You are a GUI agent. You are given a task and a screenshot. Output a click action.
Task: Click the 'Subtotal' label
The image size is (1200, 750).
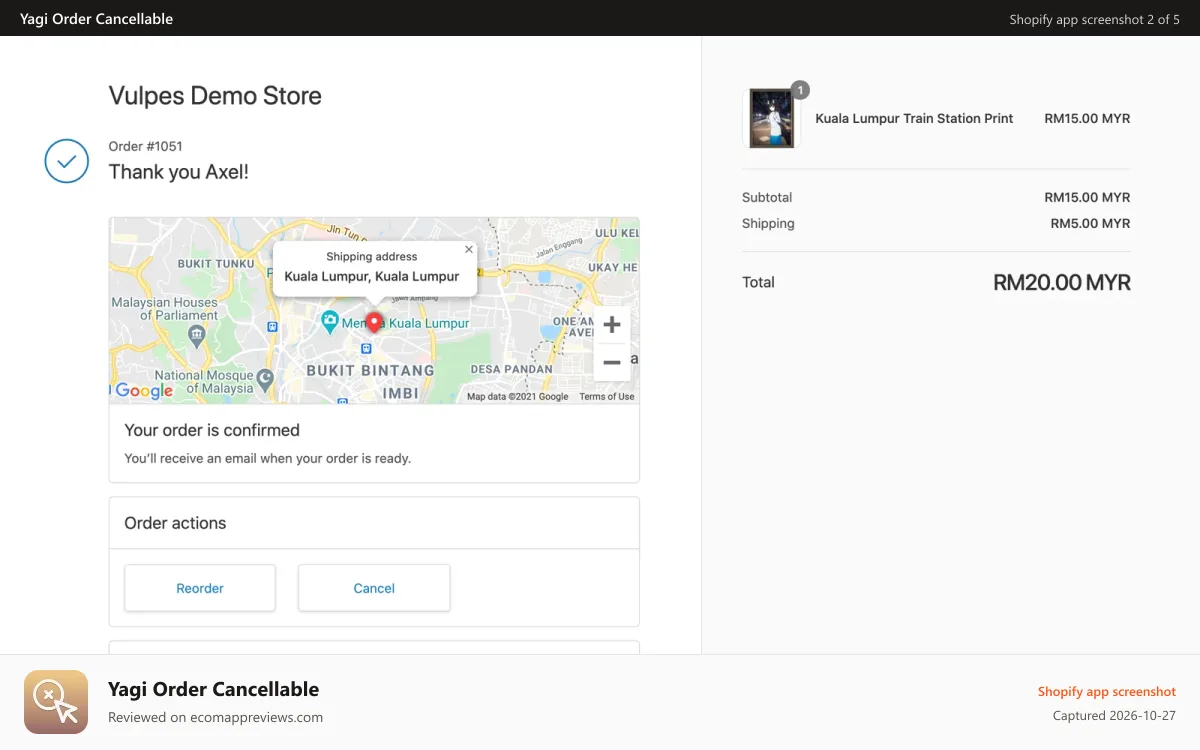click(767, 197)
